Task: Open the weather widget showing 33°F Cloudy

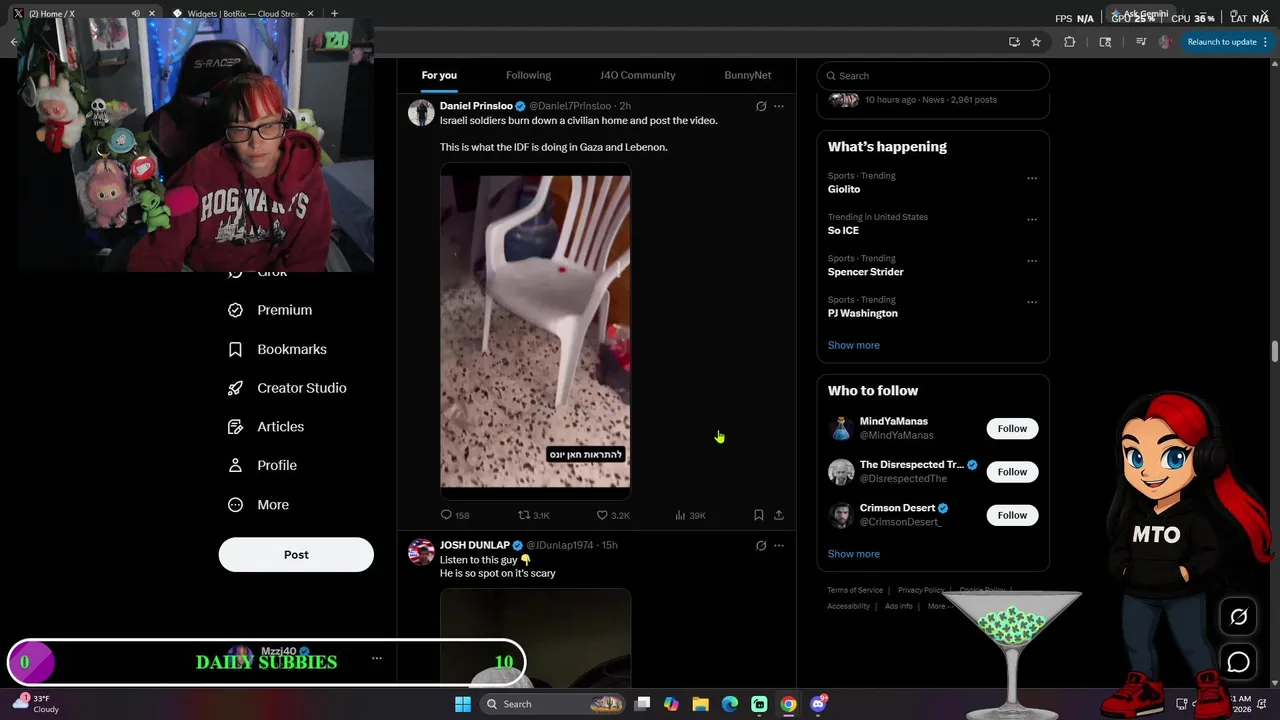Action: click(x=36, y=704)
